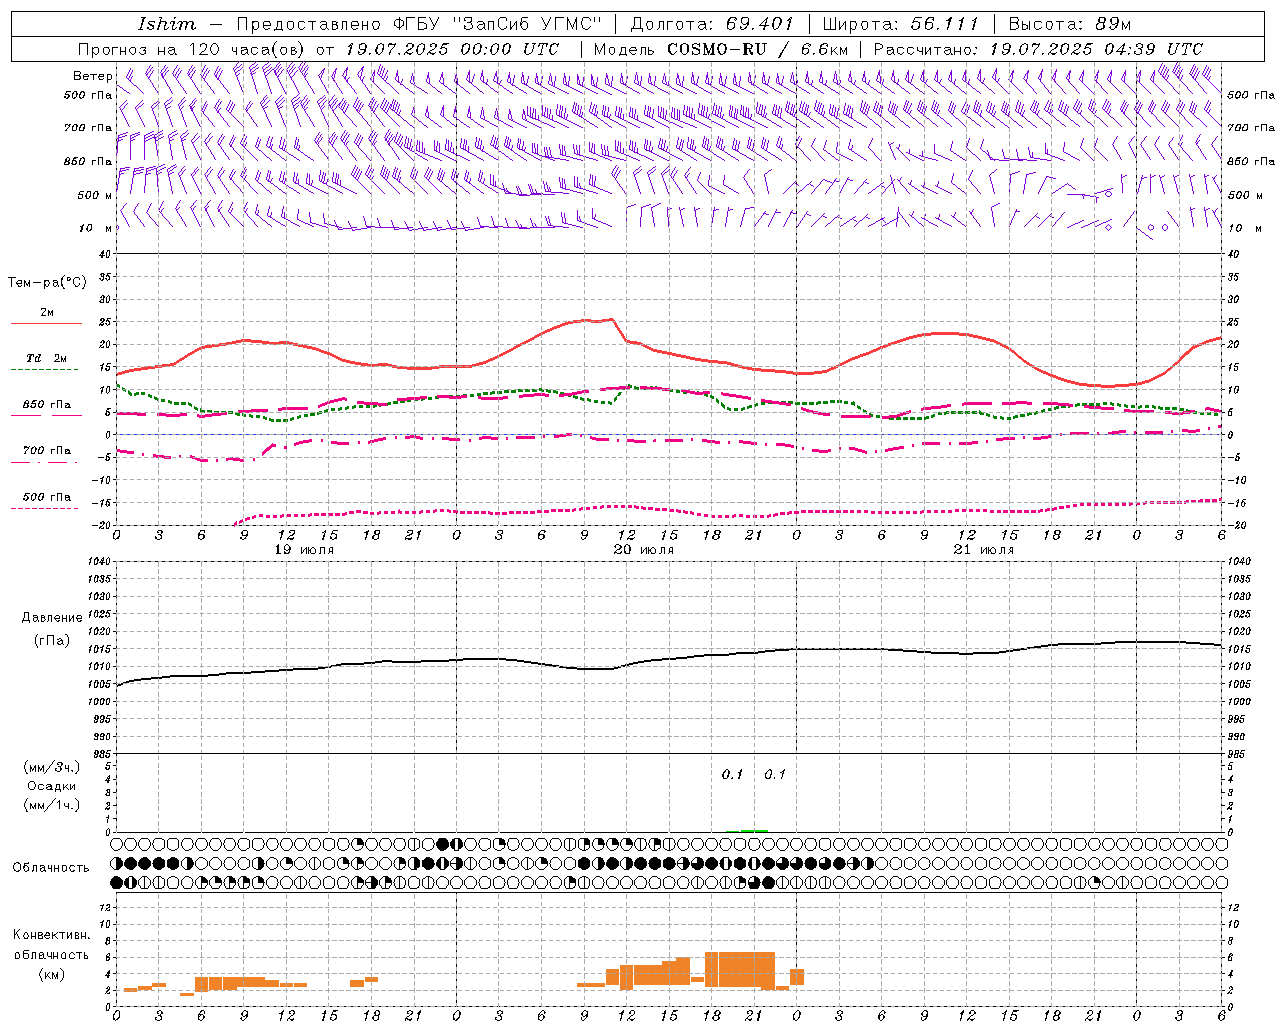This screenshot has height=1024, width=1280.
Task: Click the Давление pressure panel label
Action: coord(52,618)
